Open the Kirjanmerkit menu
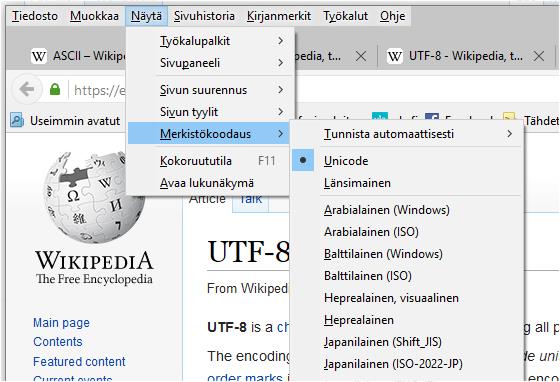Viewport: 560px width, 382px height. point(279,16)
